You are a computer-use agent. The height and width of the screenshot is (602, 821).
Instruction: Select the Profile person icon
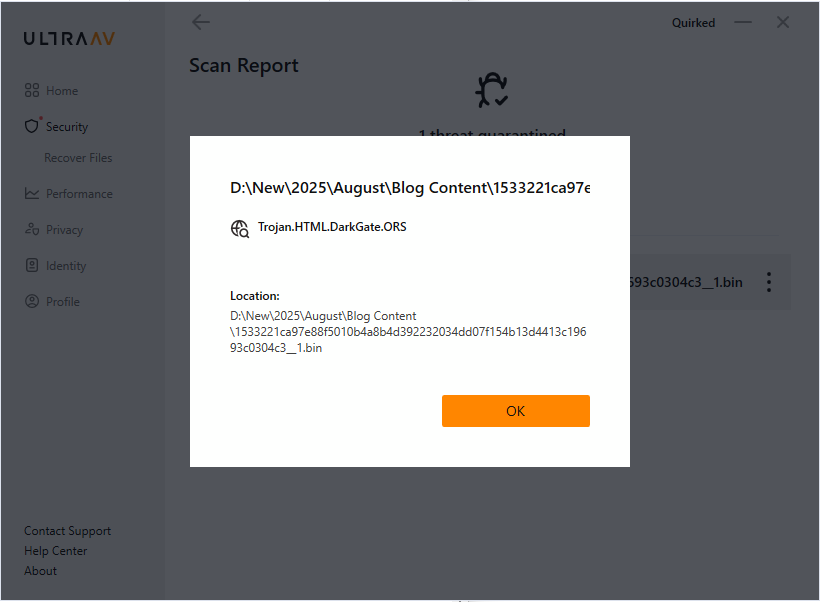[32, 302]
